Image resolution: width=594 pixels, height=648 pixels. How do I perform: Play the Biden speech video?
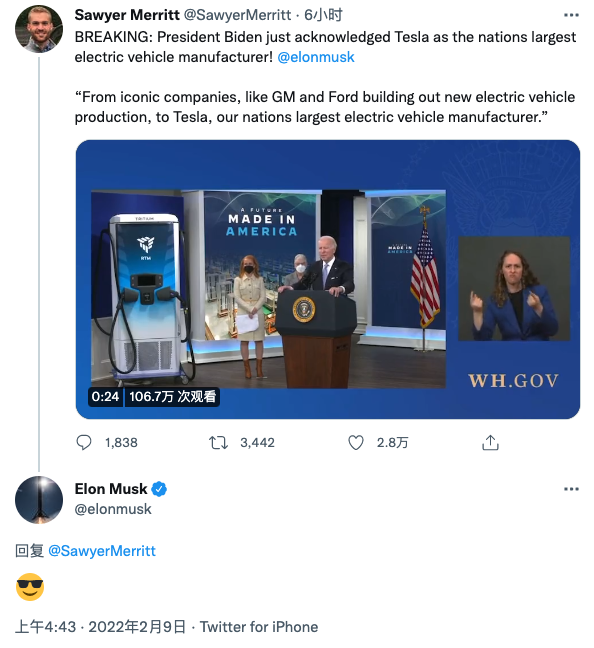328,279
